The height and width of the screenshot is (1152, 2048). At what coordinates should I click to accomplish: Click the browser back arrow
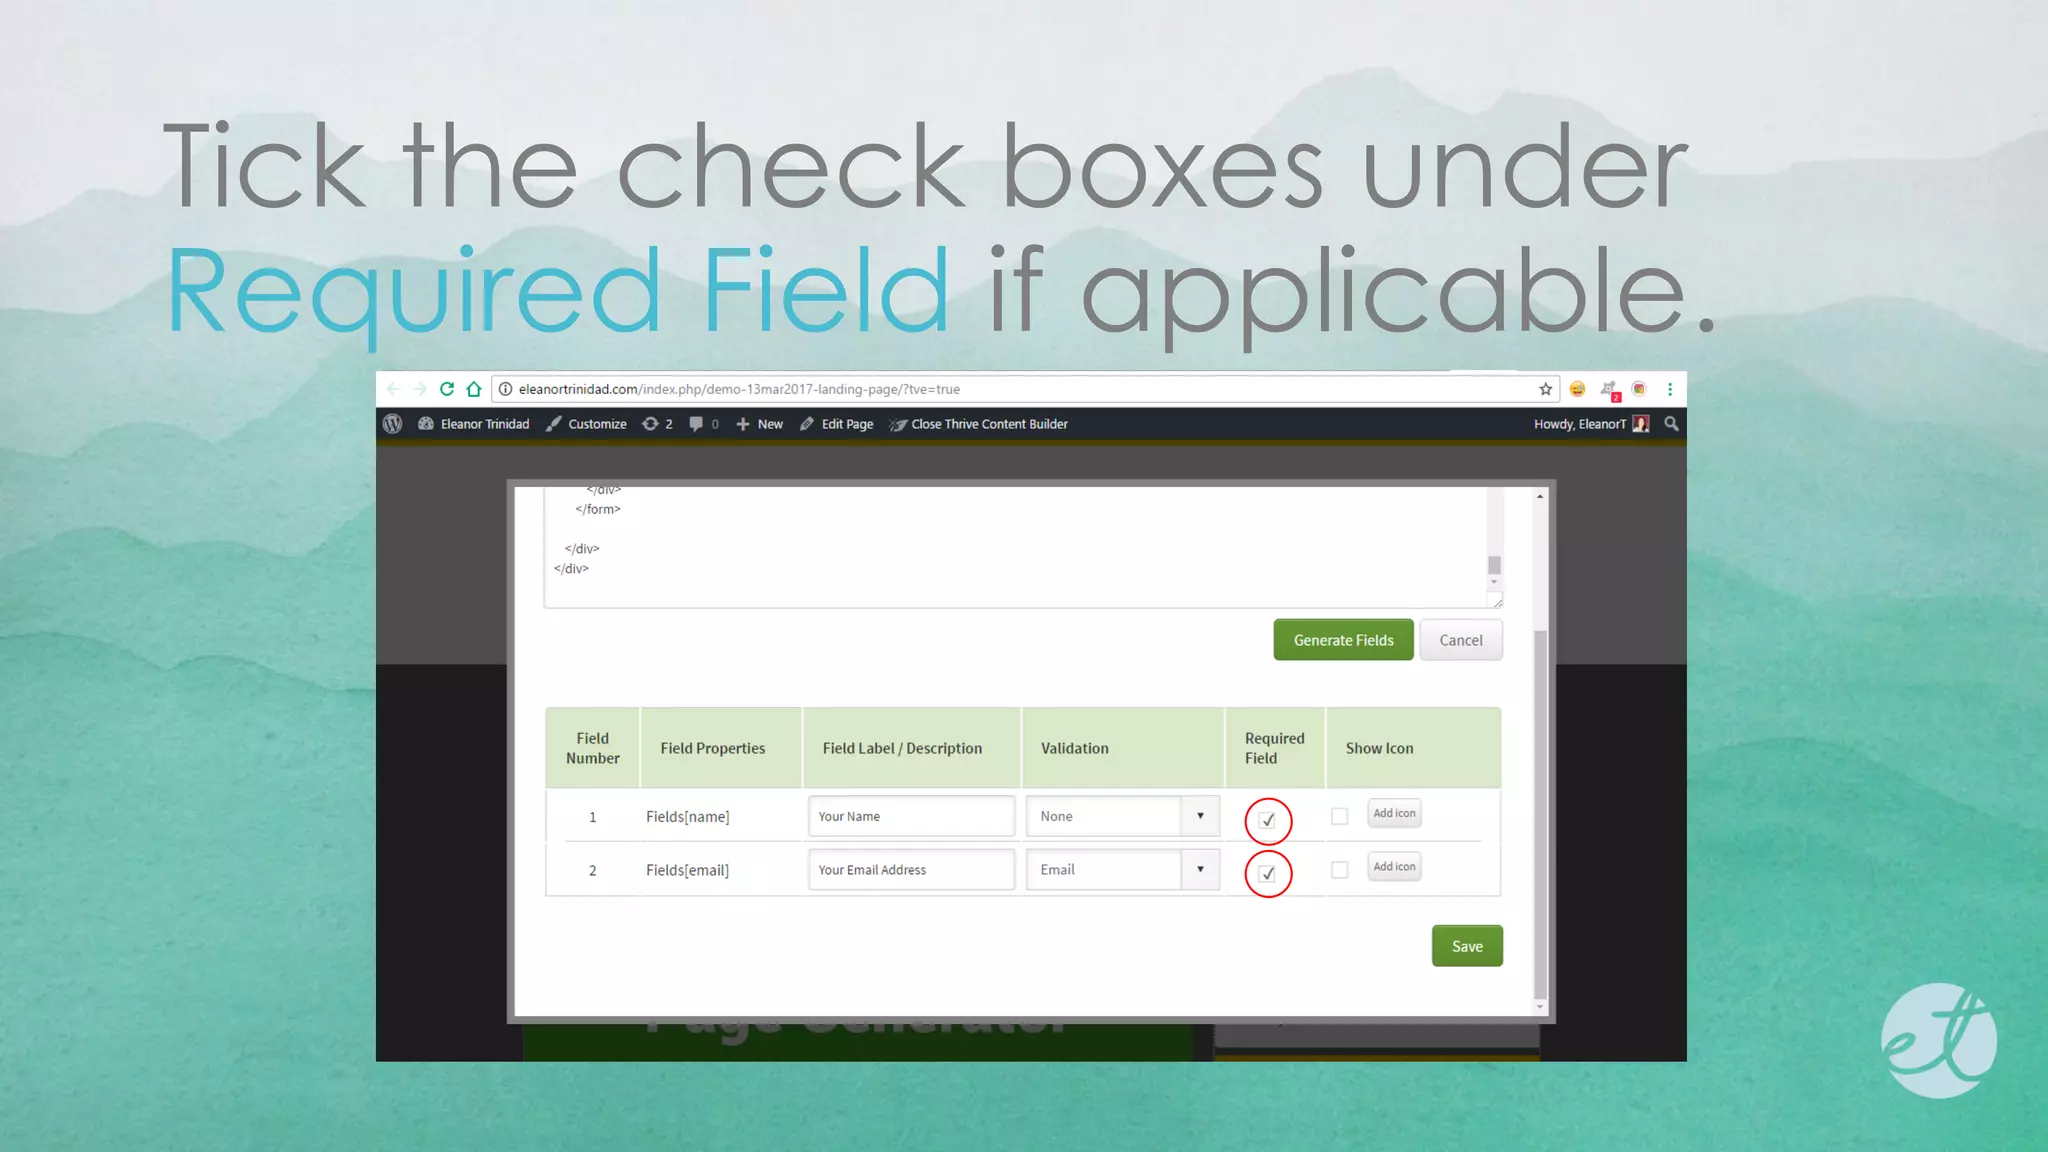pyautogui.click(x=393, y=389)
